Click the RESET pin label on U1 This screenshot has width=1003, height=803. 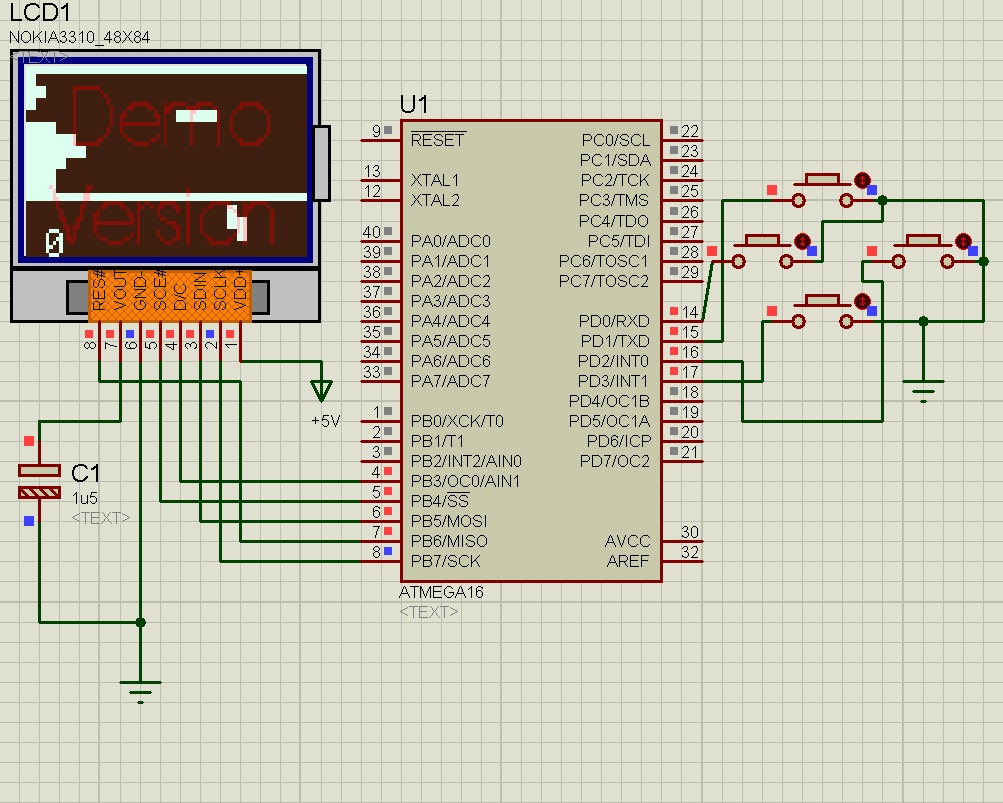[438, 140]
